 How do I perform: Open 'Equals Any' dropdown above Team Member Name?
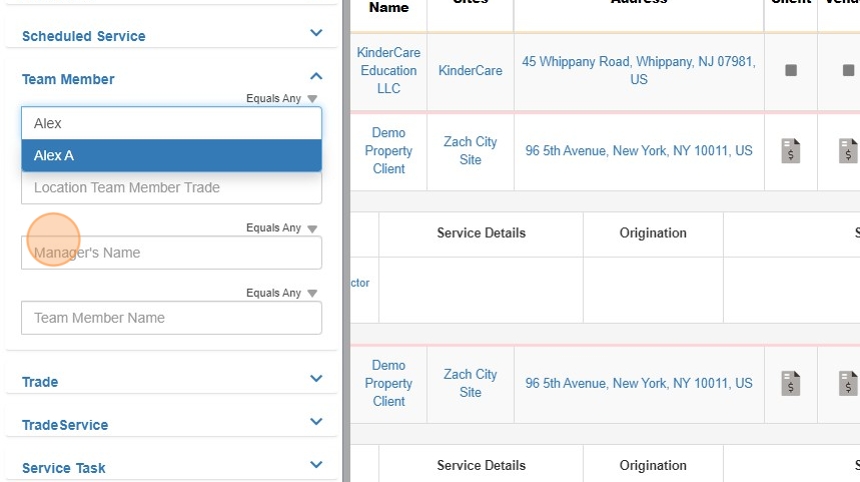[x=282, y=293]
